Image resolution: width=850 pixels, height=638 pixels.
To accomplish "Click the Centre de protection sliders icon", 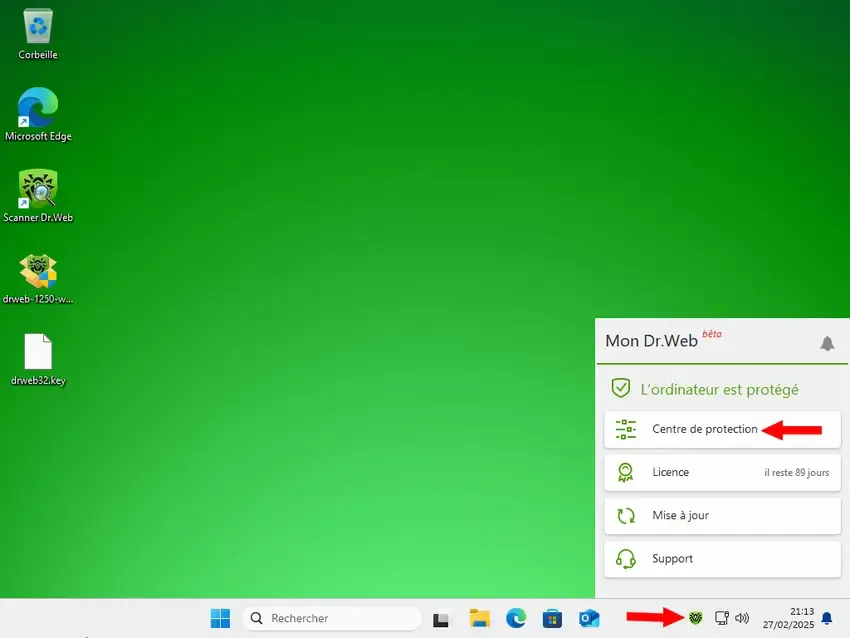I will click(626, 429).
